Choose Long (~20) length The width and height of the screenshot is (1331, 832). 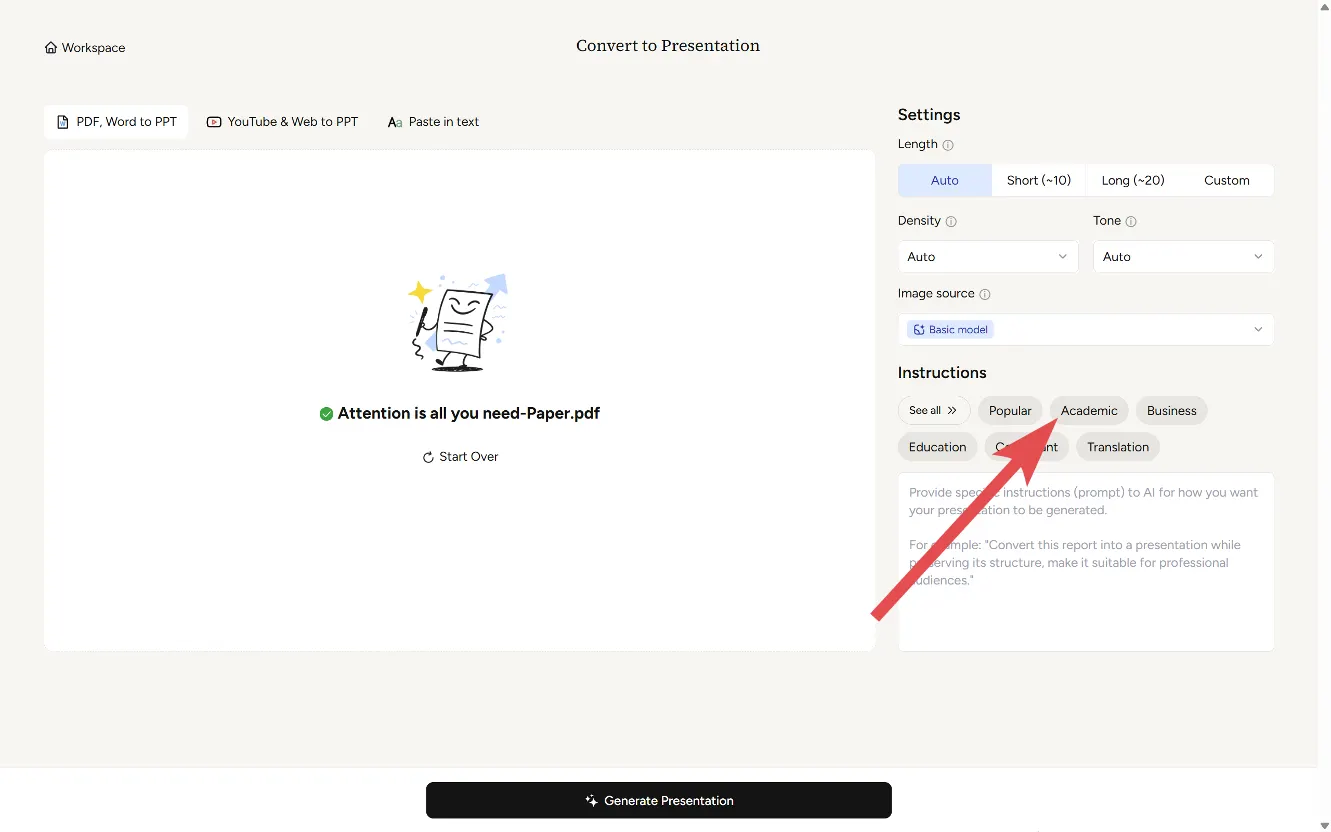[x=1132, y=181]
